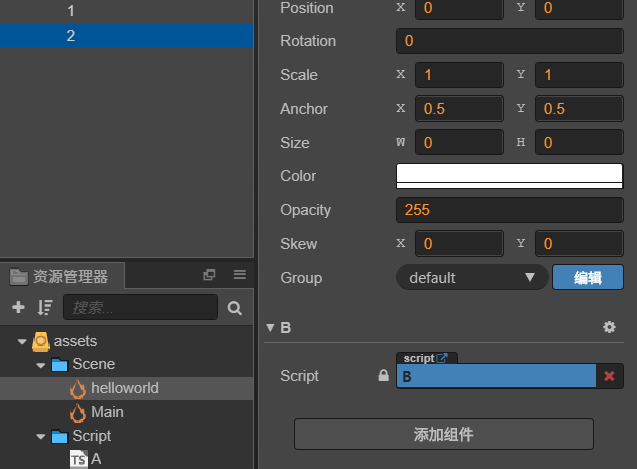Viewport: 637px width, 469px height.
Task: Click the Skew Y input field
Action: pyautogui.click(x=579, y=244)
